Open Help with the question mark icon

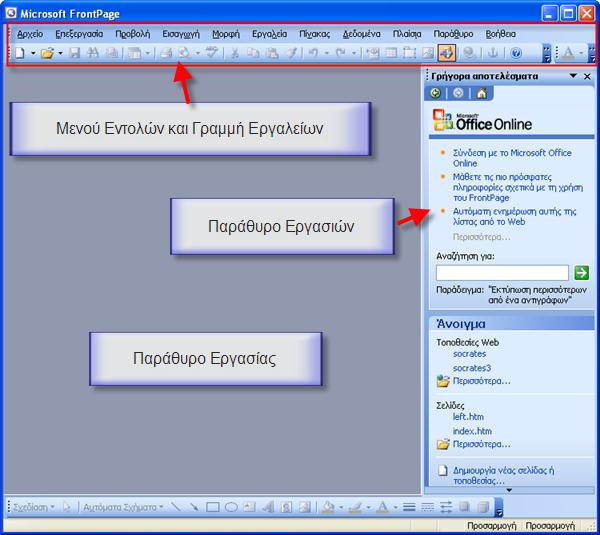[x=516, y=53]
